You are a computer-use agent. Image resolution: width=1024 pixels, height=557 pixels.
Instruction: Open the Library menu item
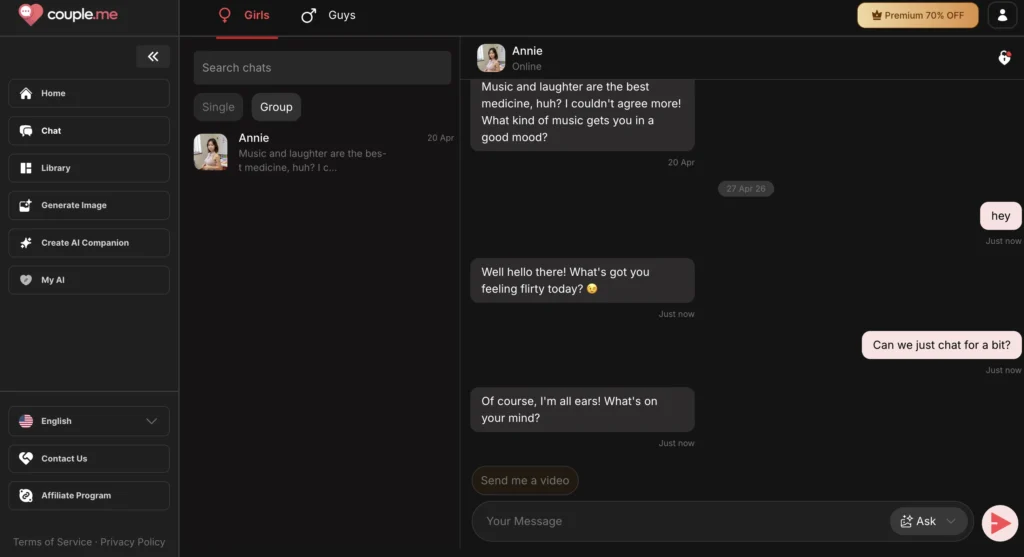click(x=89, y=168)
